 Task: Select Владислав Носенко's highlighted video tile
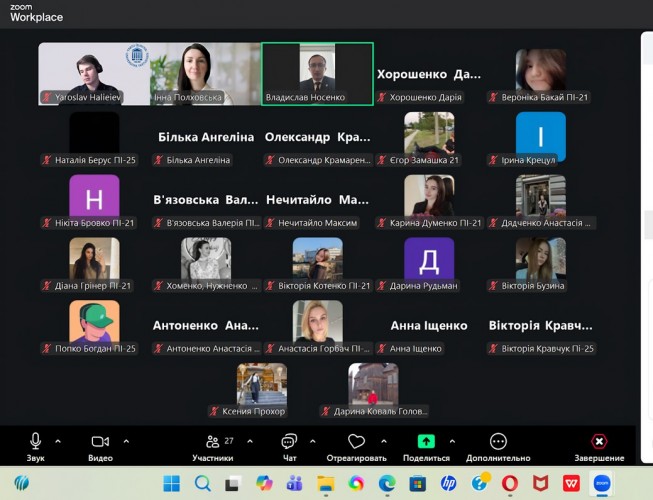point(317,73)
